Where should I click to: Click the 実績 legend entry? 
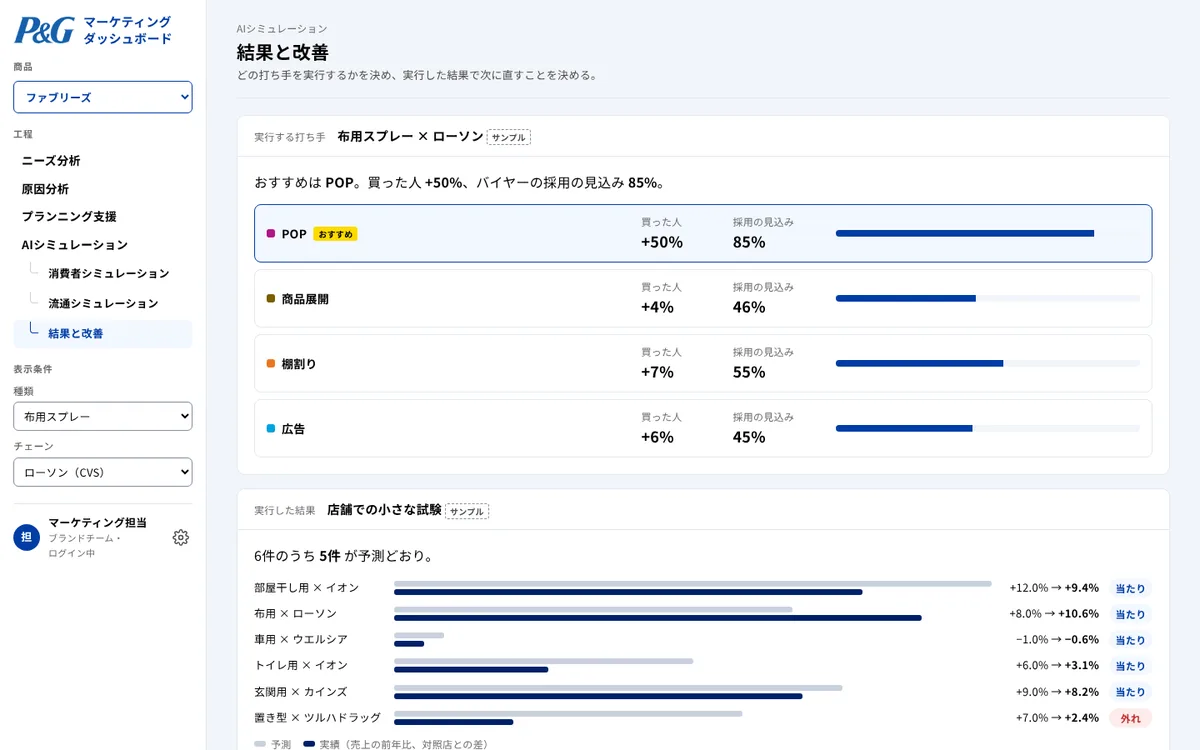(395, 744)
